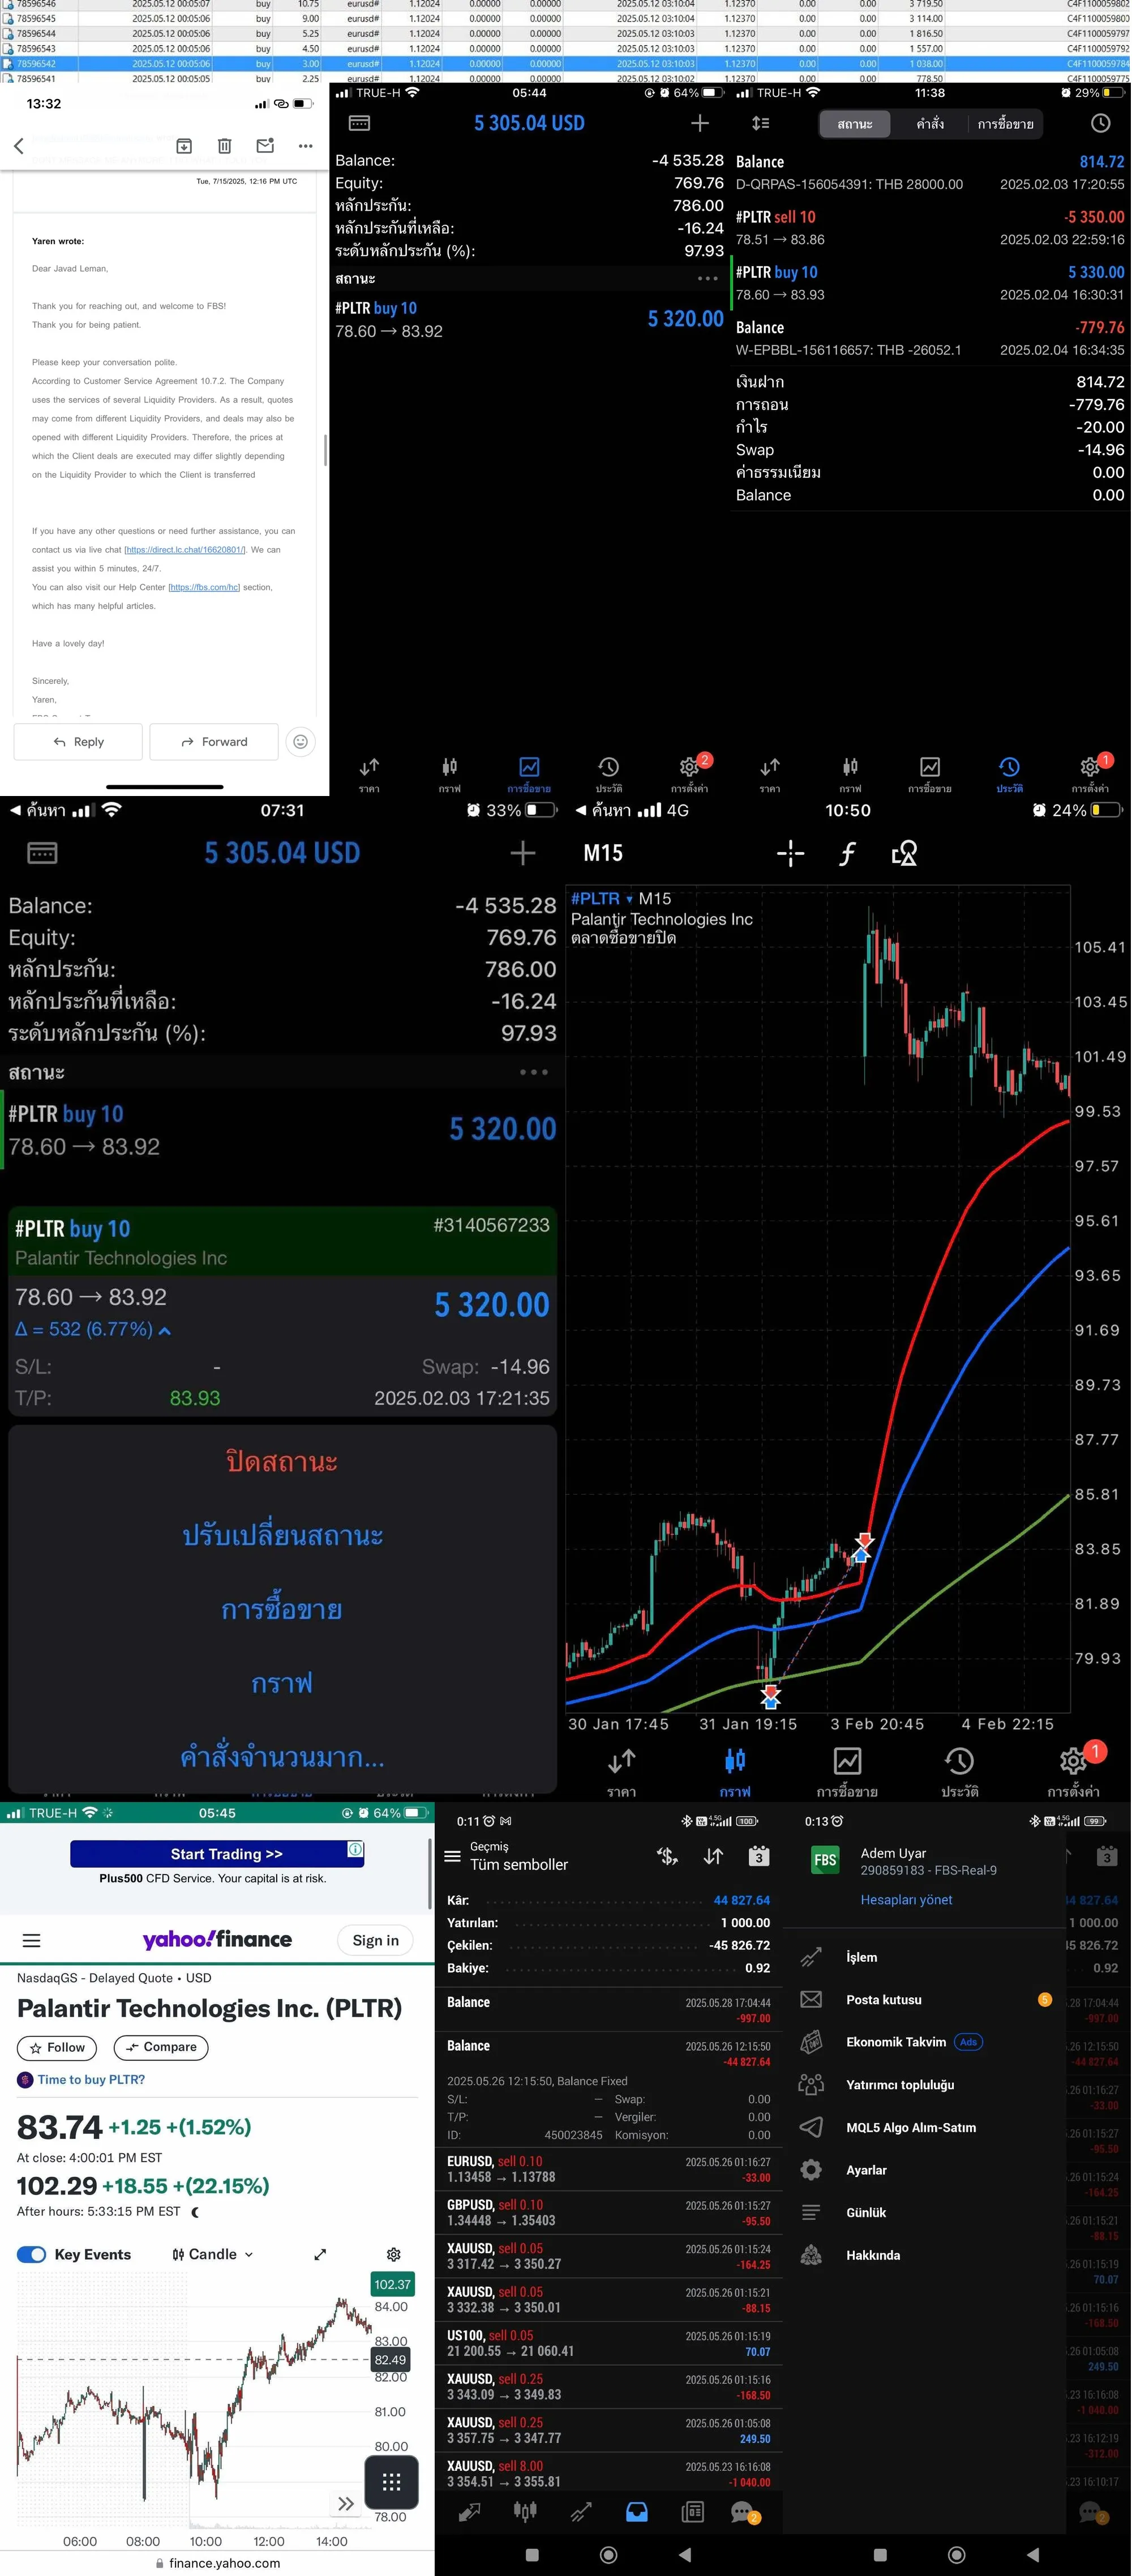The height and width of the screenshot is (2576, 1132).
Task: Open the news icon in Geçmiş bottom bar
Action: [692, 2512]
